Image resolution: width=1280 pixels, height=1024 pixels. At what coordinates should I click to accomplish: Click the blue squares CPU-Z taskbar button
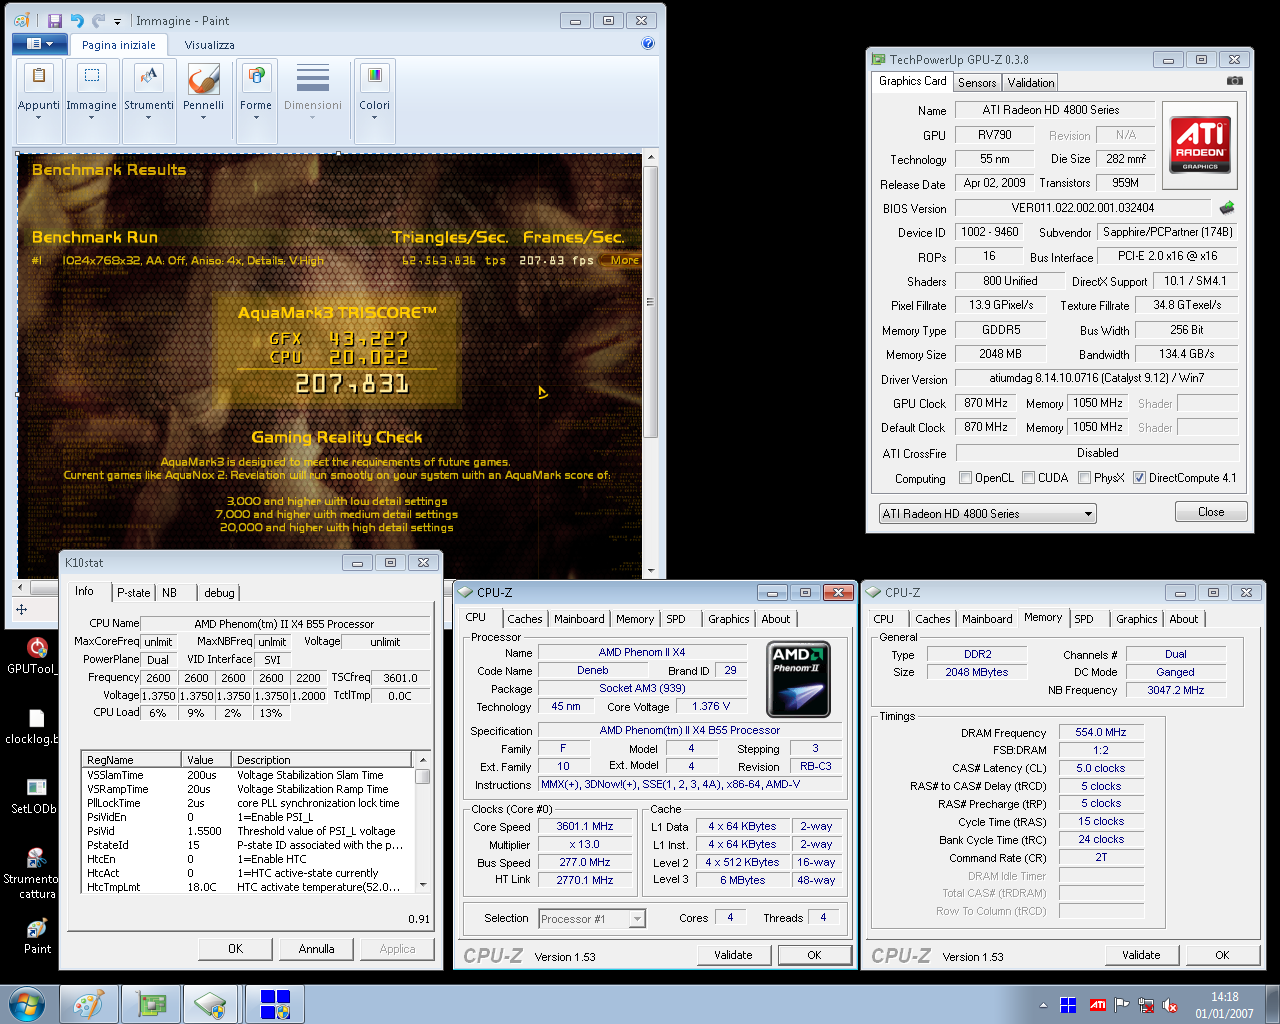click(275, 1004)
